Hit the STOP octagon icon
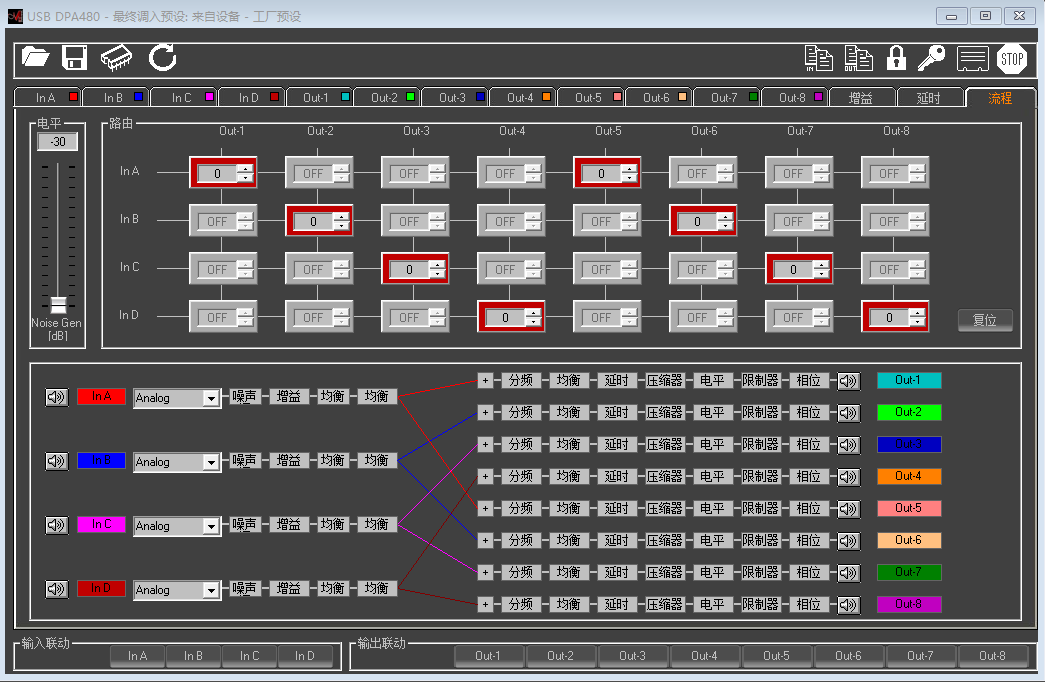This screenshot has width=1045, height=682. coord(1012,59)
